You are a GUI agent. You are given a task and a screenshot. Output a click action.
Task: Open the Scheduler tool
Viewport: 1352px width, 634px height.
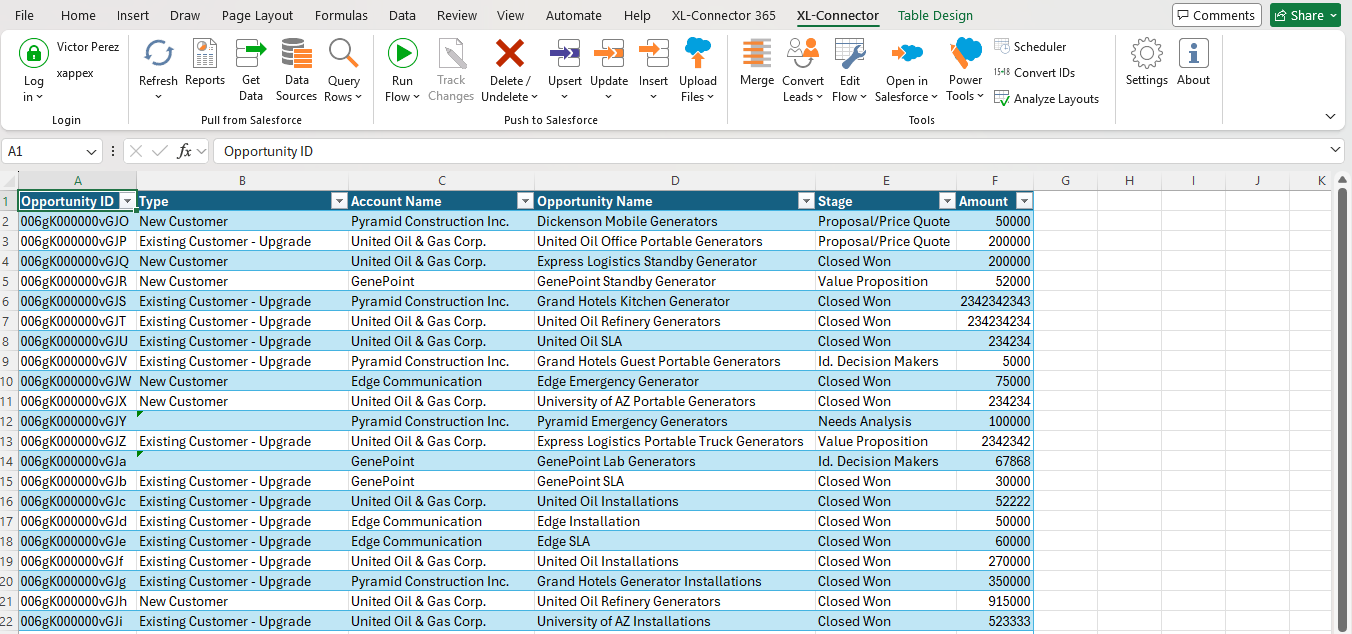(x=1030, y=47)
